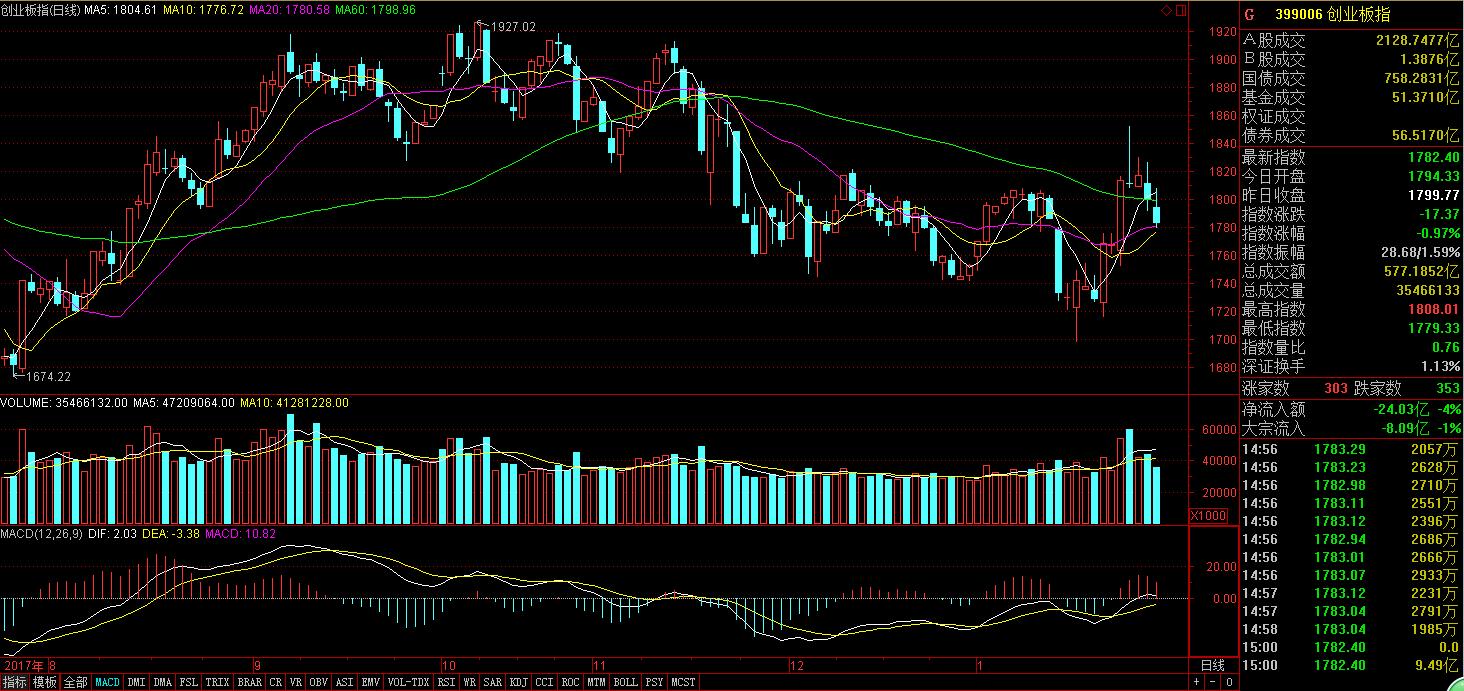Select the CCI indicator tab
Viewport: 1464px width, 691px height.
[544, 682]
